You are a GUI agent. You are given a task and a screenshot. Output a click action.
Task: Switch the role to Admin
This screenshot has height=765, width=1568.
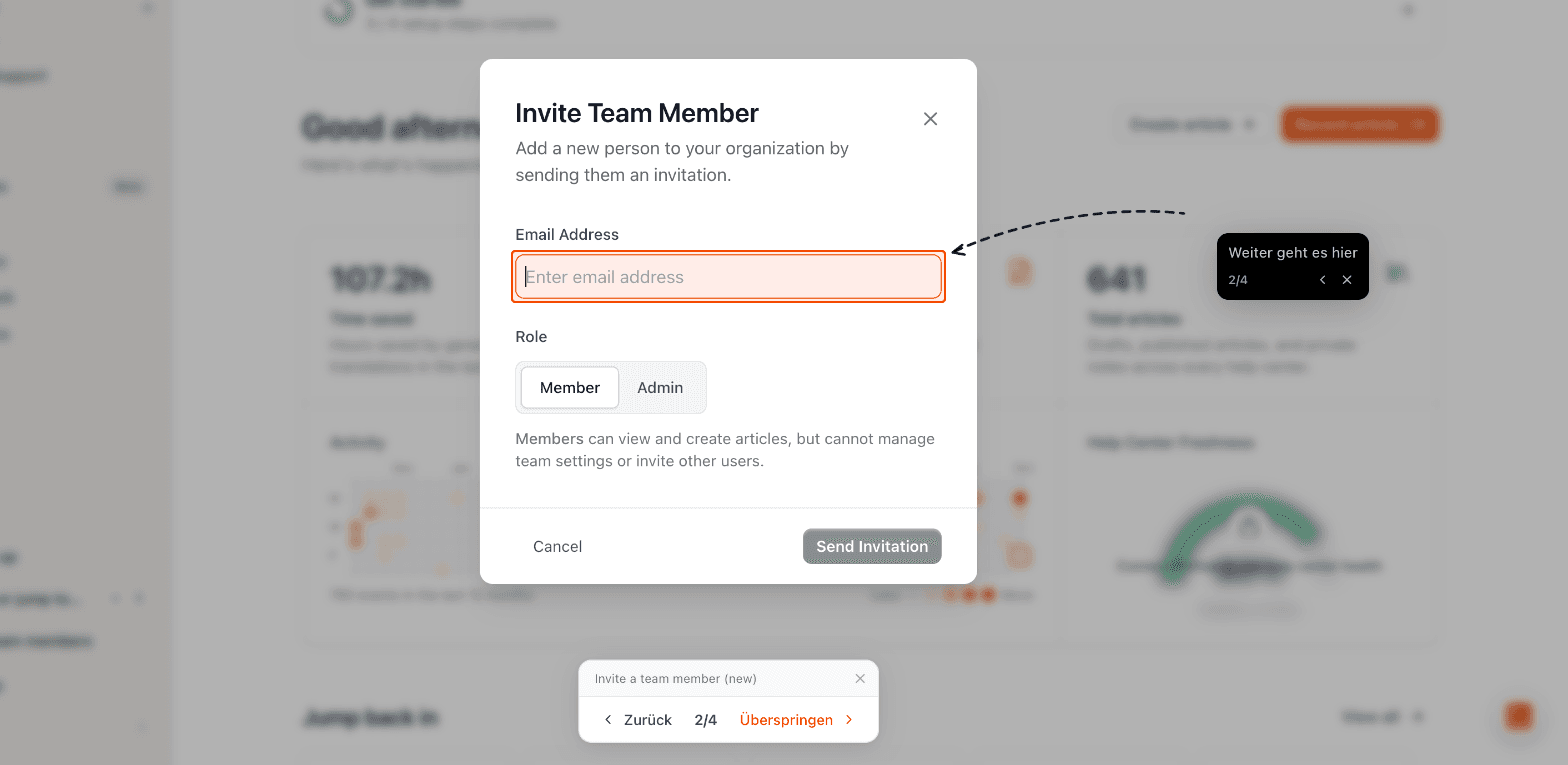pyautogui.click(x=660, y=387)
